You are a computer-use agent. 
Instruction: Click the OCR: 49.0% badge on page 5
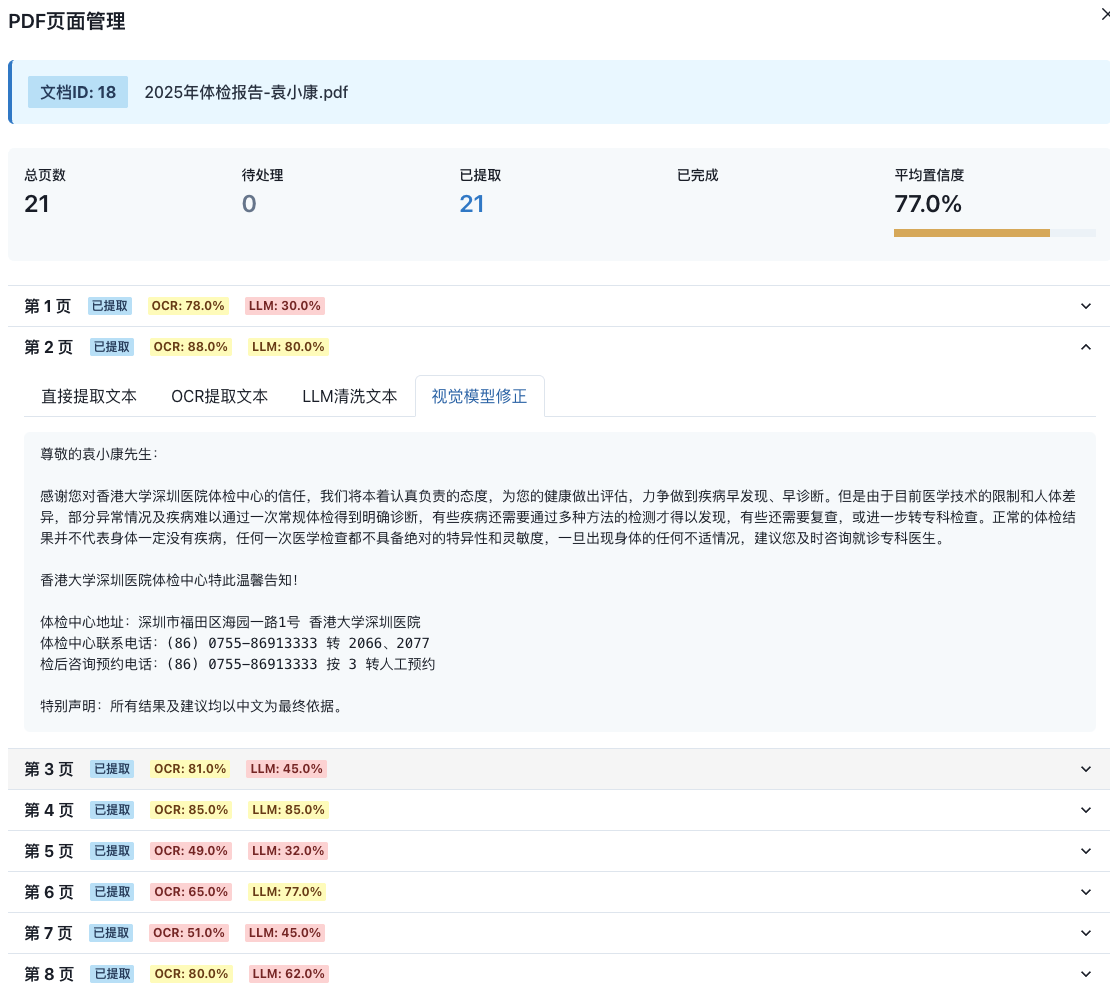coord(190,851)
